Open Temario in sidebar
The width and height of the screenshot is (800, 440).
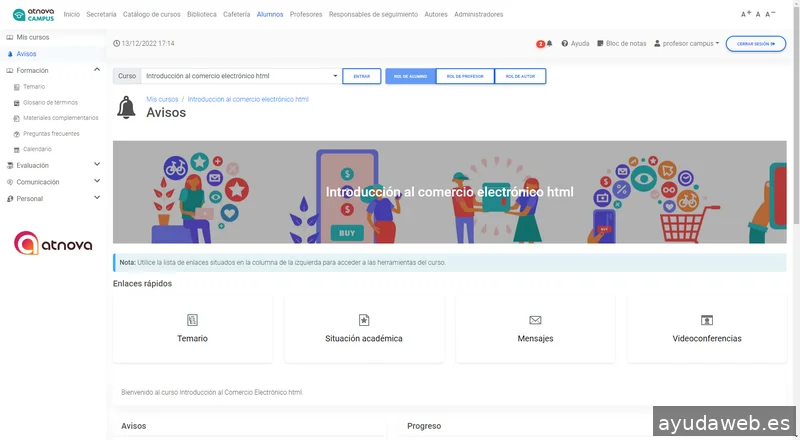pos(34,87)
